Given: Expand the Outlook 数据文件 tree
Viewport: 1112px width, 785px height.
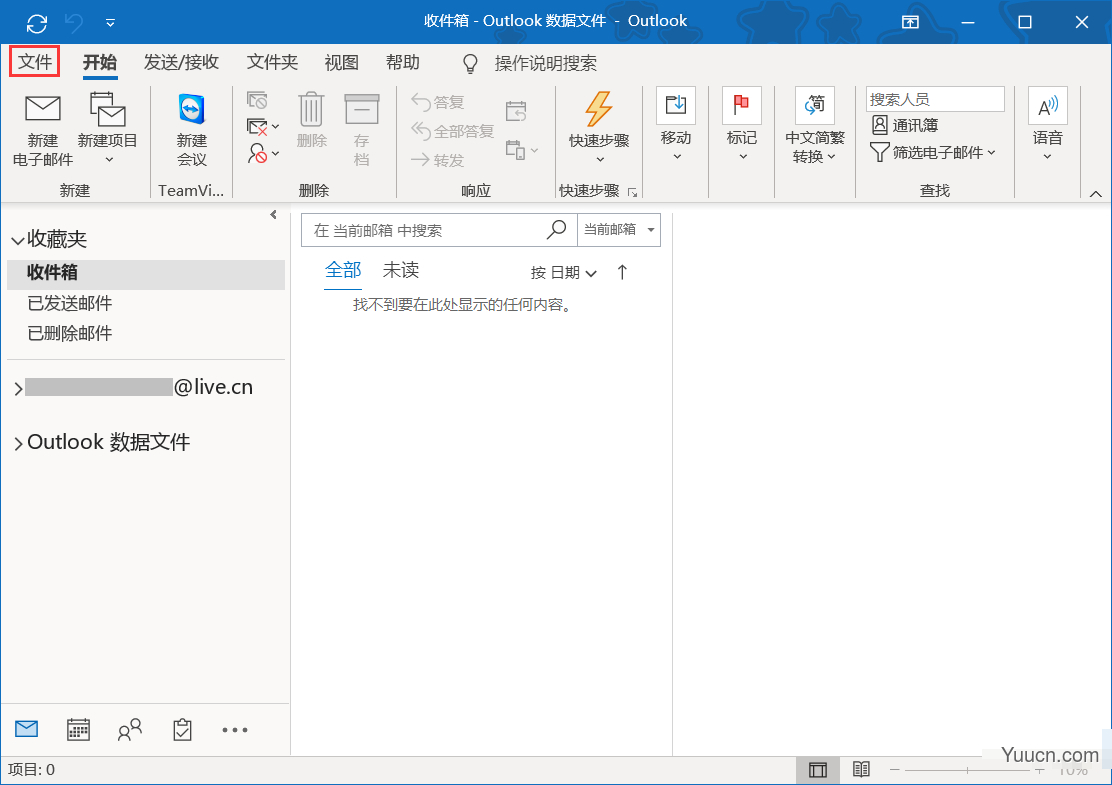Looking at the screenshot, I should [x=18, y=444].
